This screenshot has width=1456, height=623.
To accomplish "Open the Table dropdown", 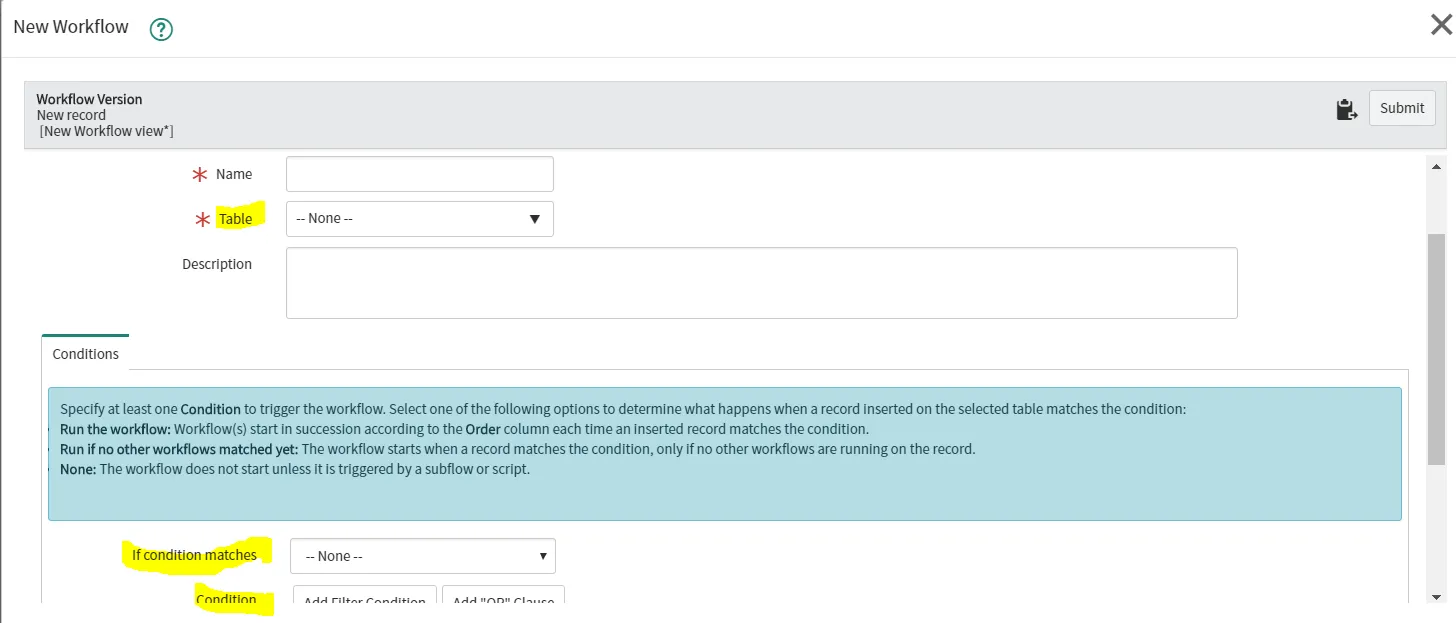I will (419, 219).
